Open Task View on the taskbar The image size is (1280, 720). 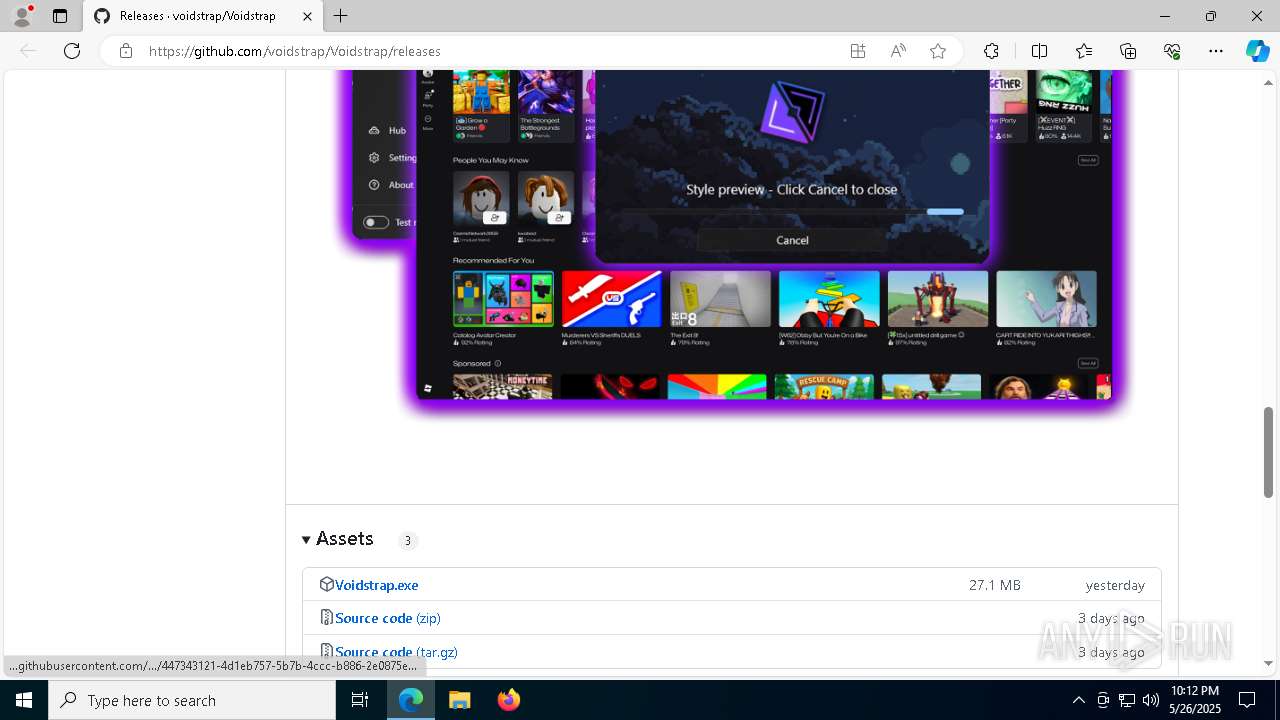360,700
